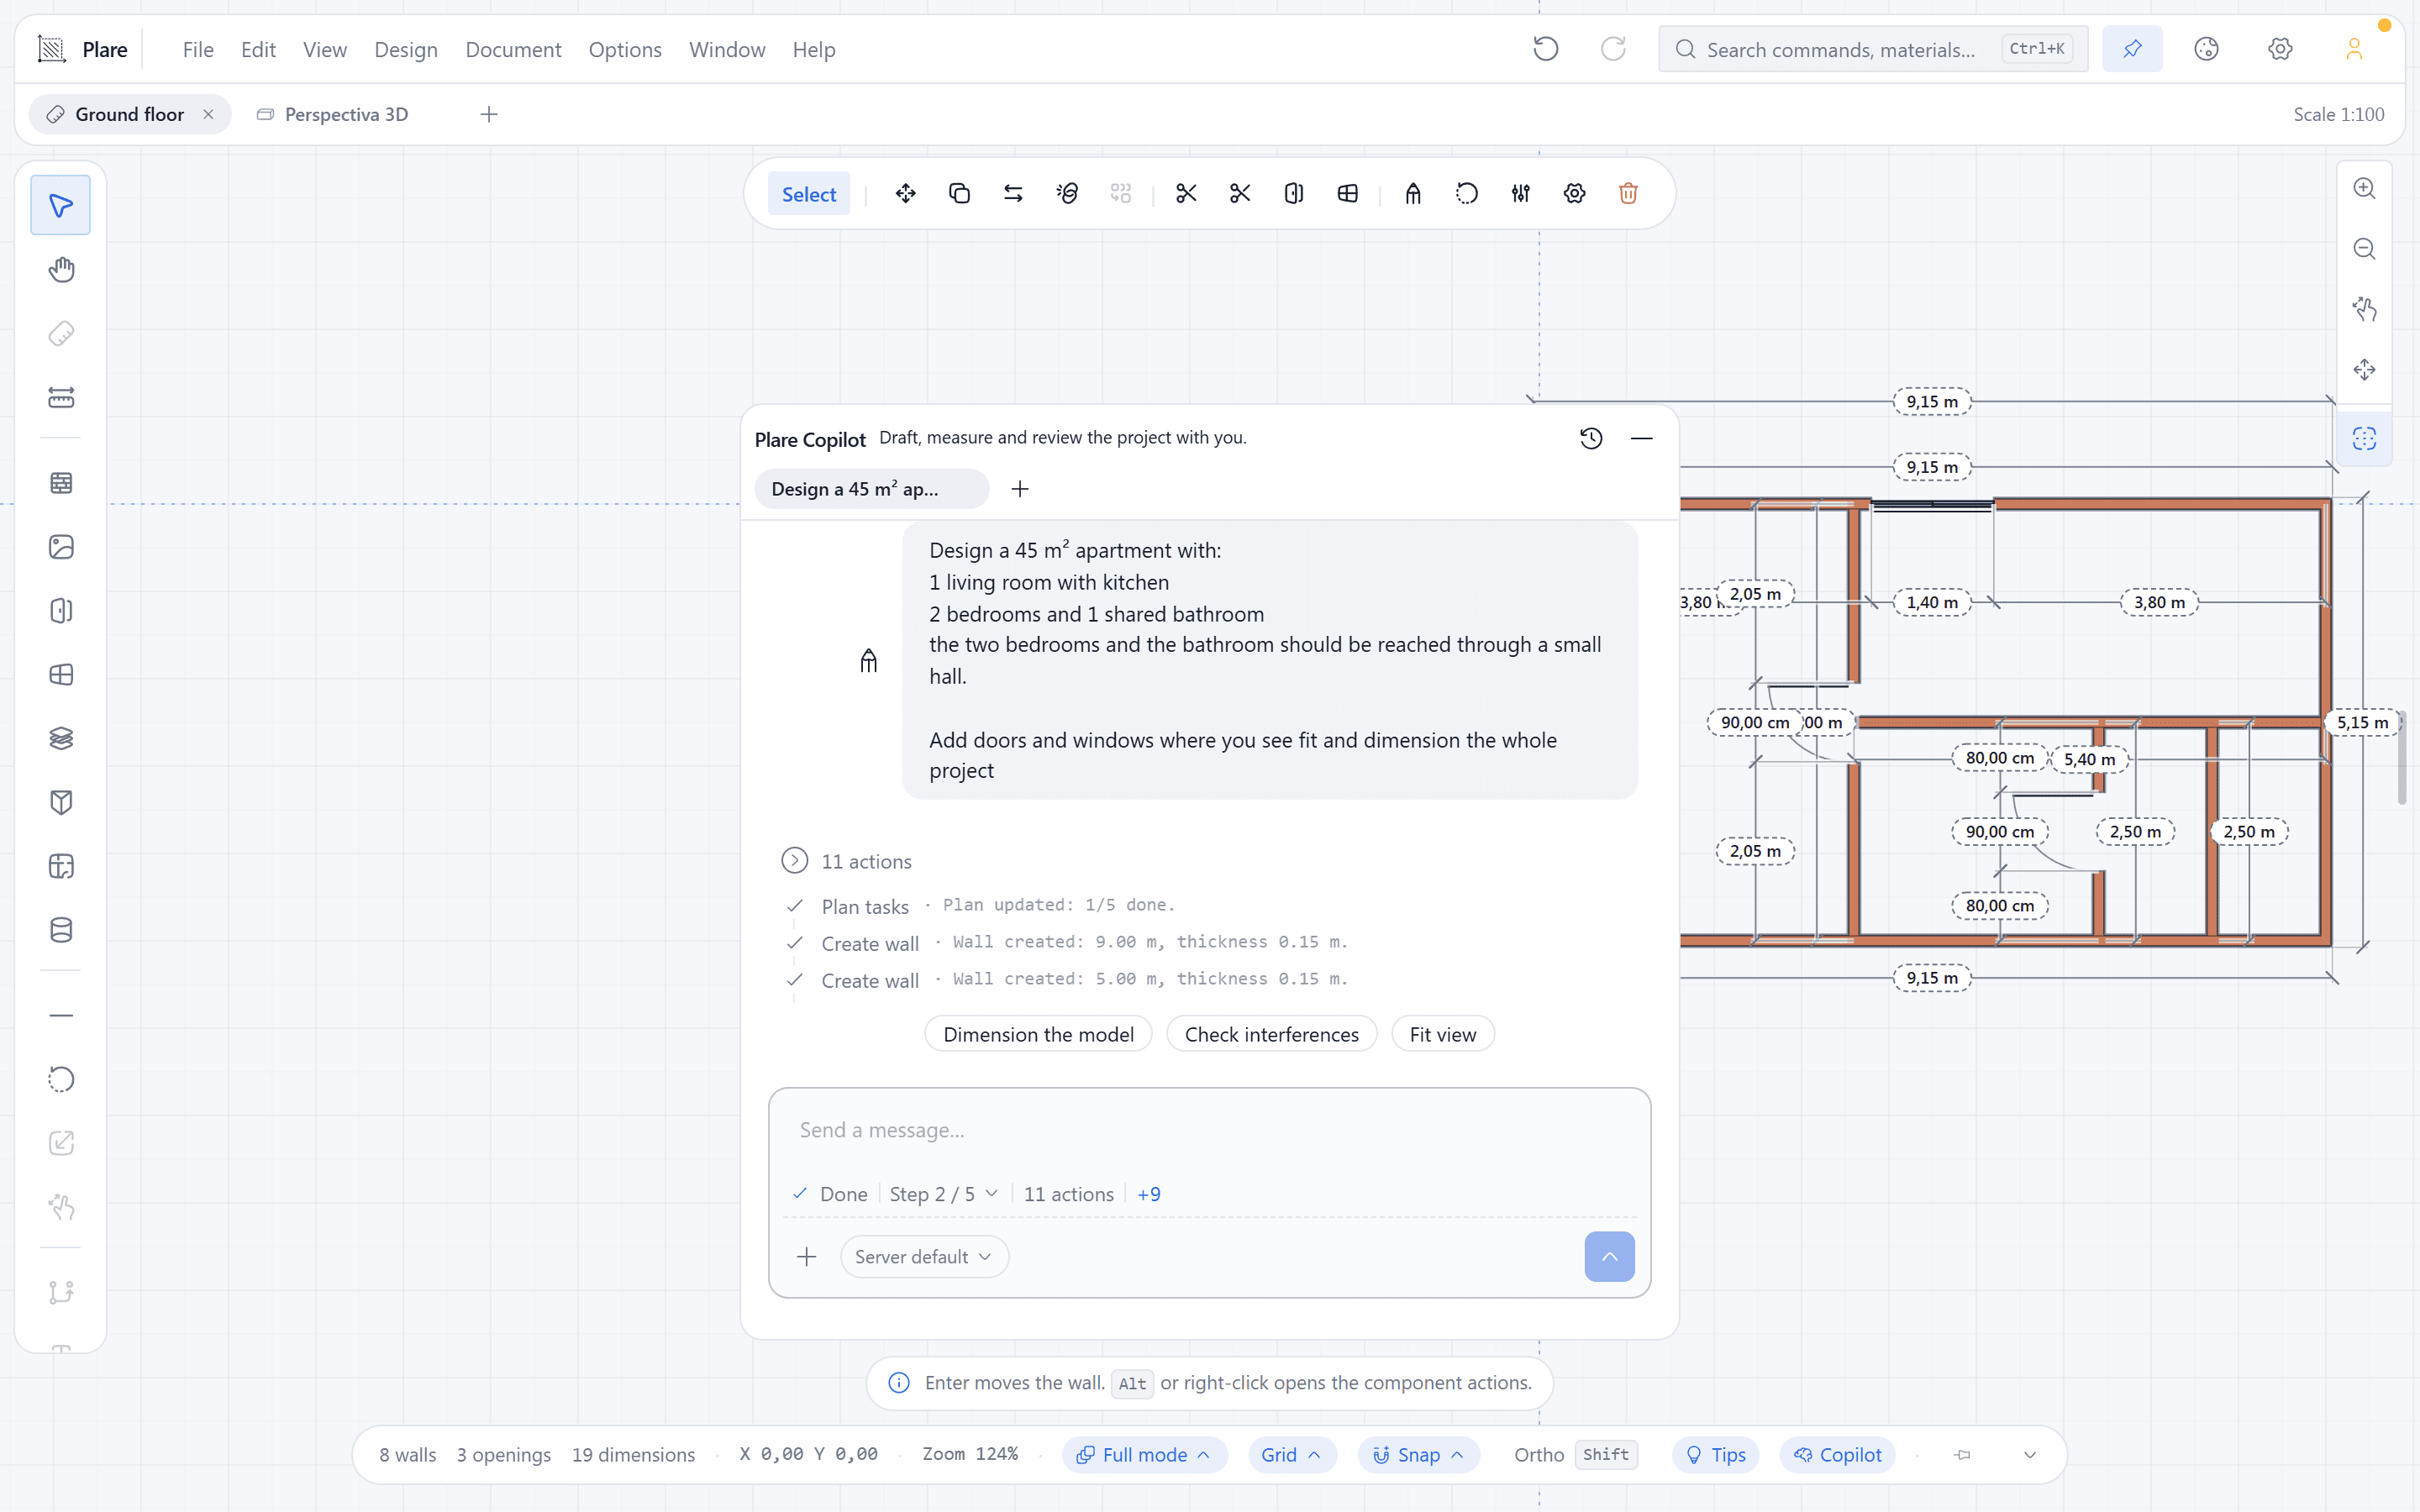Open the Design menu
This screenshot has width=2420, height=1512.
coord(406,50)
